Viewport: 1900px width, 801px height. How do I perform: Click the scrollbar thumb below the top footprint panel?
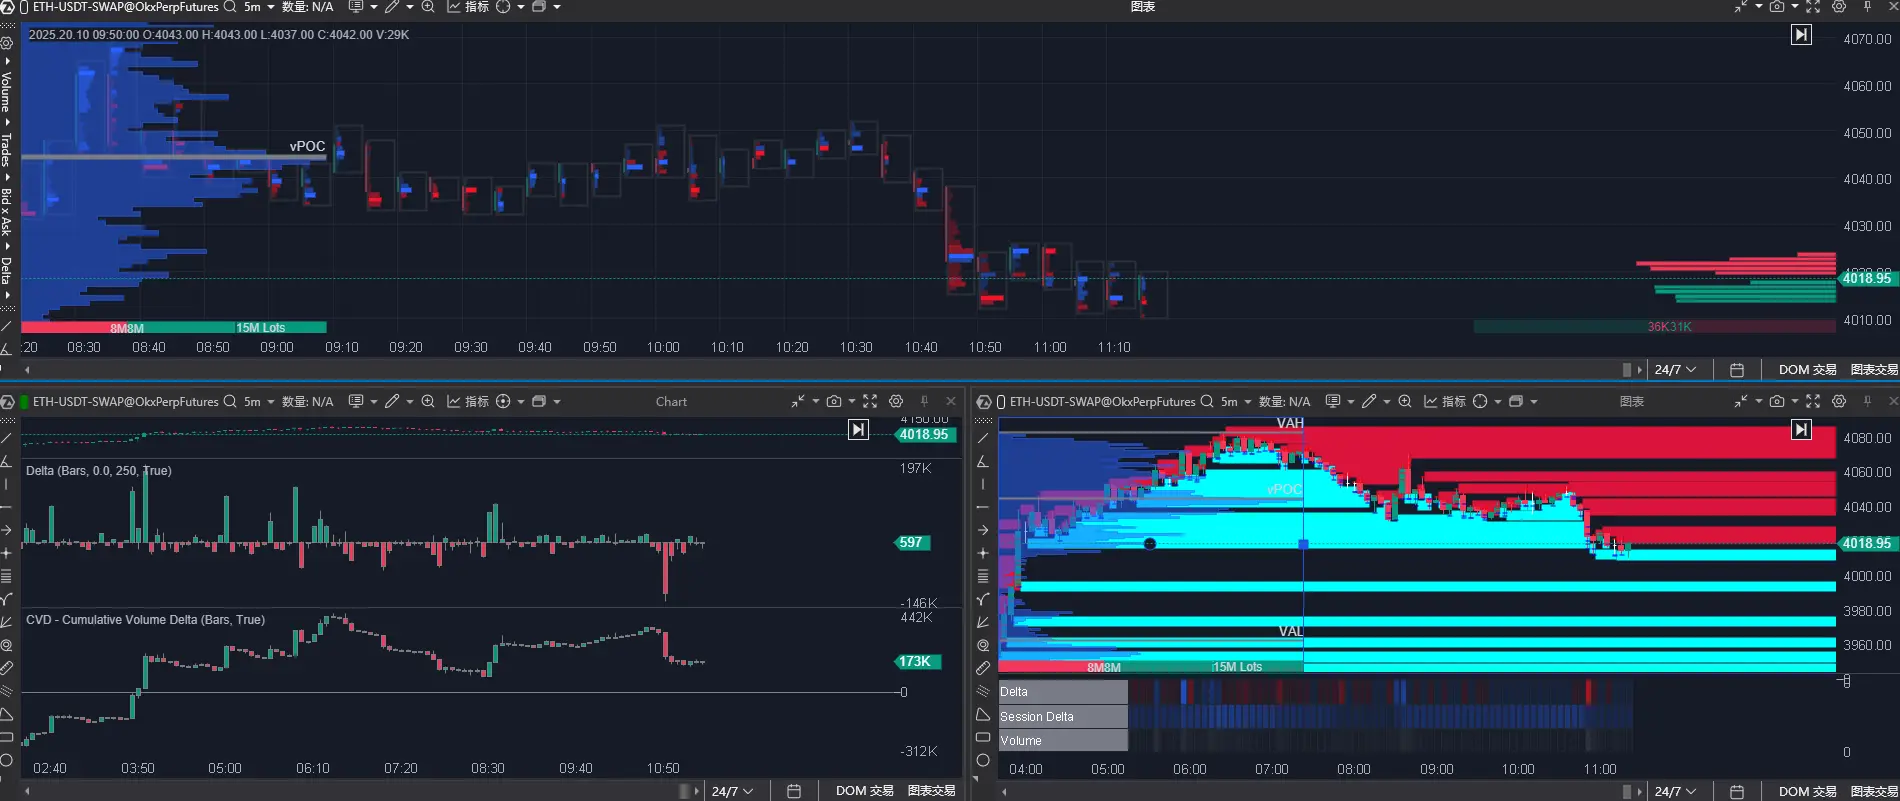coord(1627,370)
